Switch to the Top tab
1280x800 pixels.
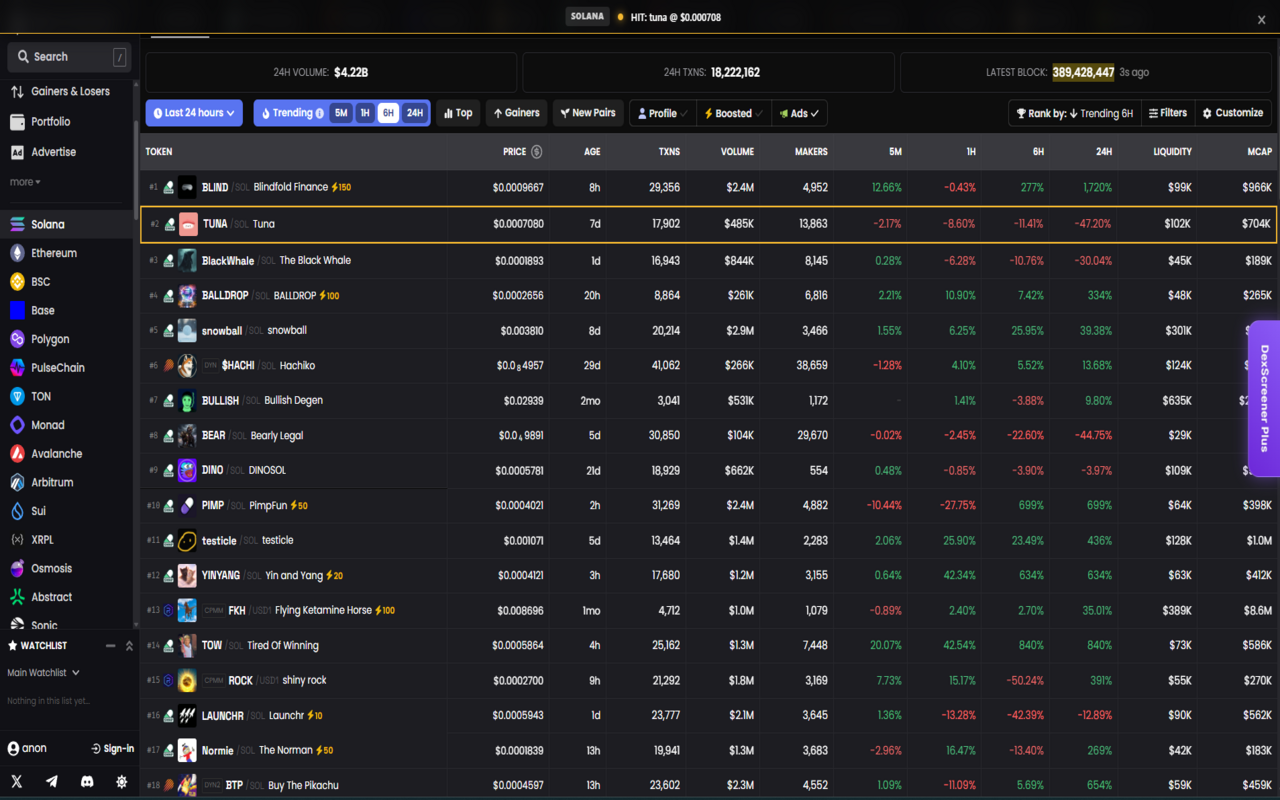(457, 113)
